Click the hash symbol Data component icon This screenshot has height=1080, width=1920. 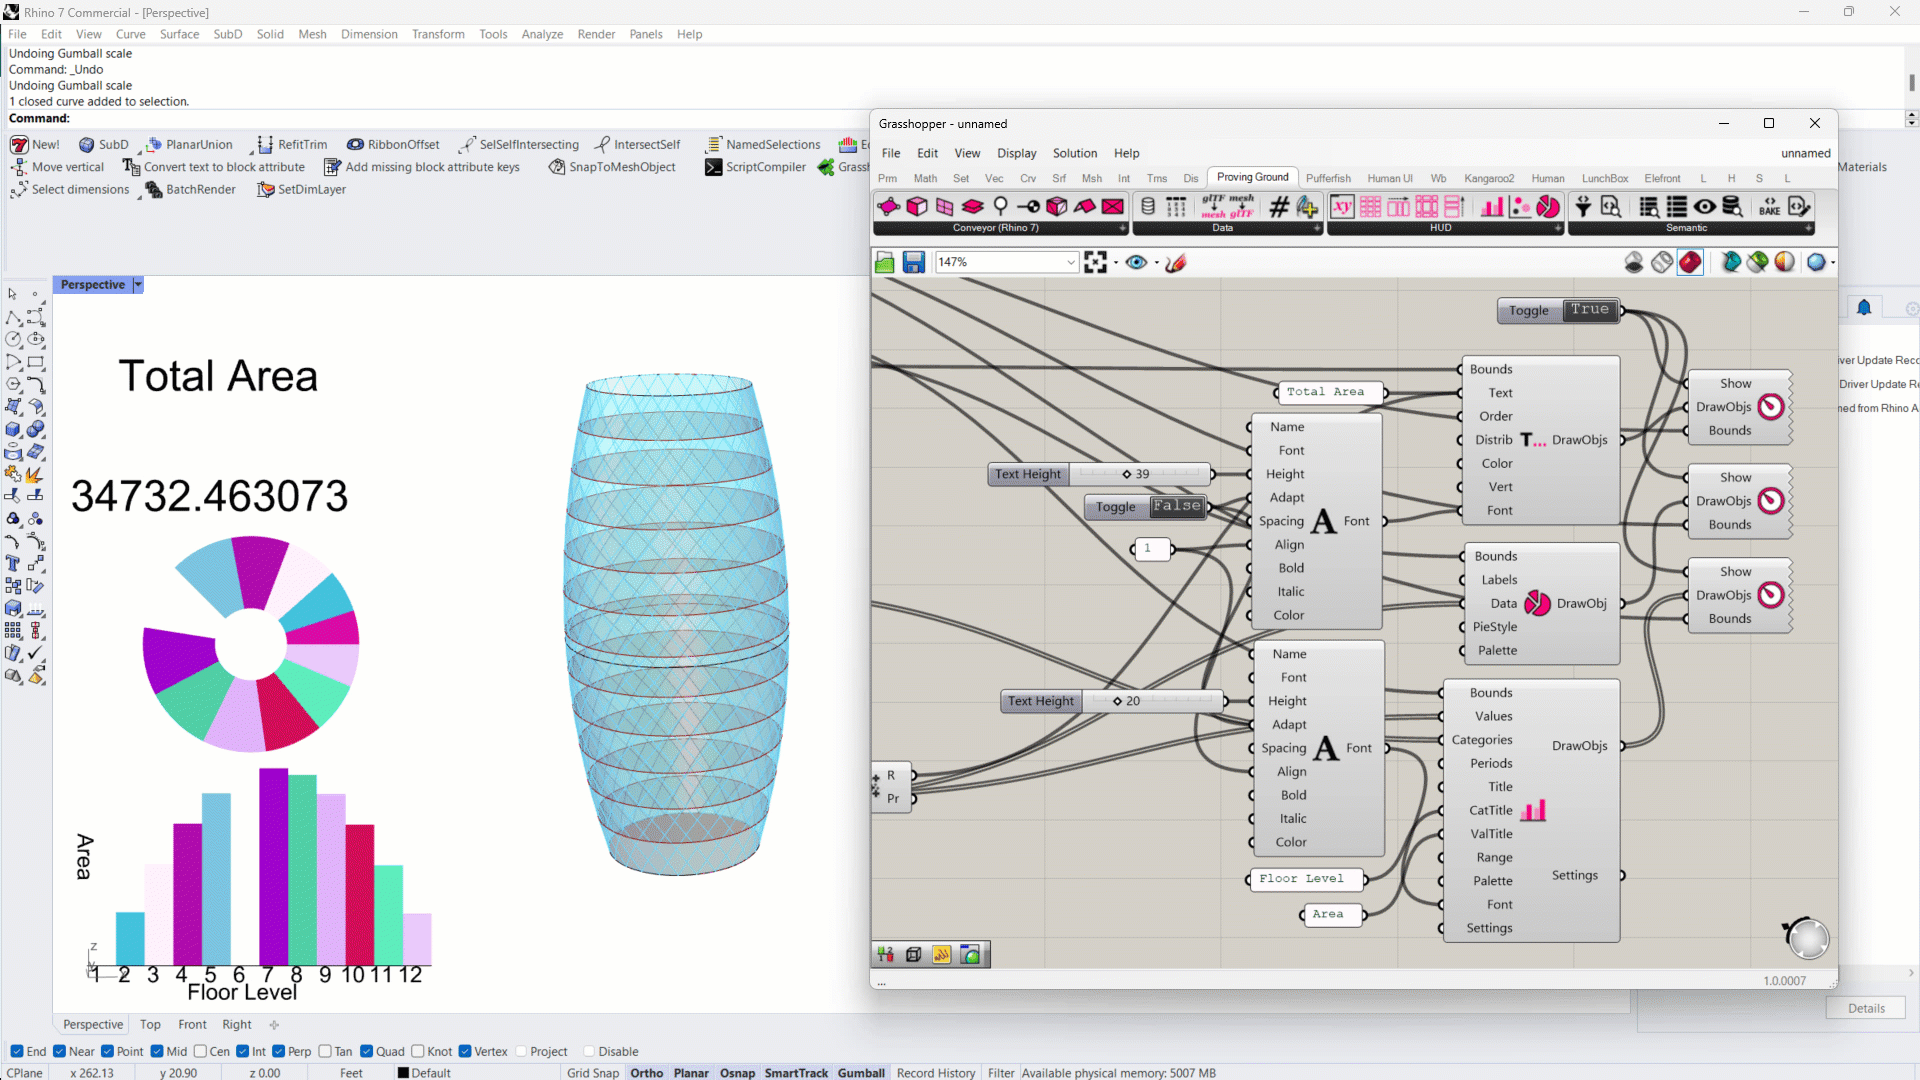[1278, 207]
